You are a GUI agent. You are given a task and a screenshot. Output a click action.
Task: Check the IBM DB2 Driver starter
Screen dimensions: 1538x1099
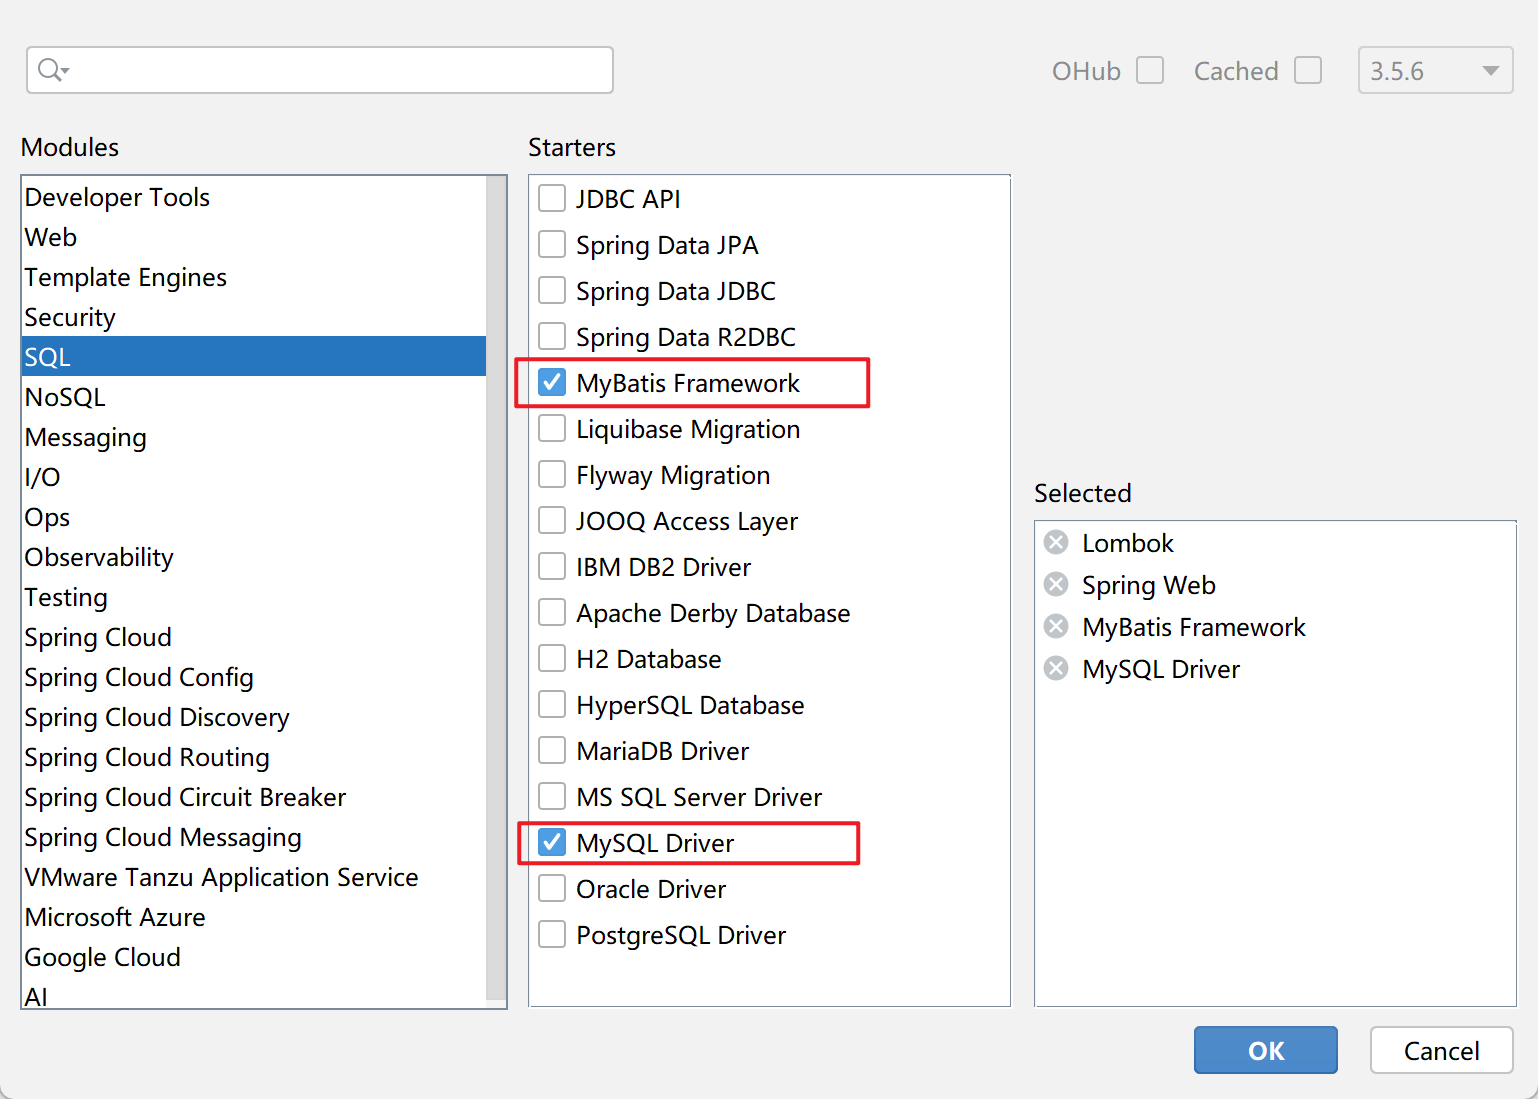pos(552,566)
